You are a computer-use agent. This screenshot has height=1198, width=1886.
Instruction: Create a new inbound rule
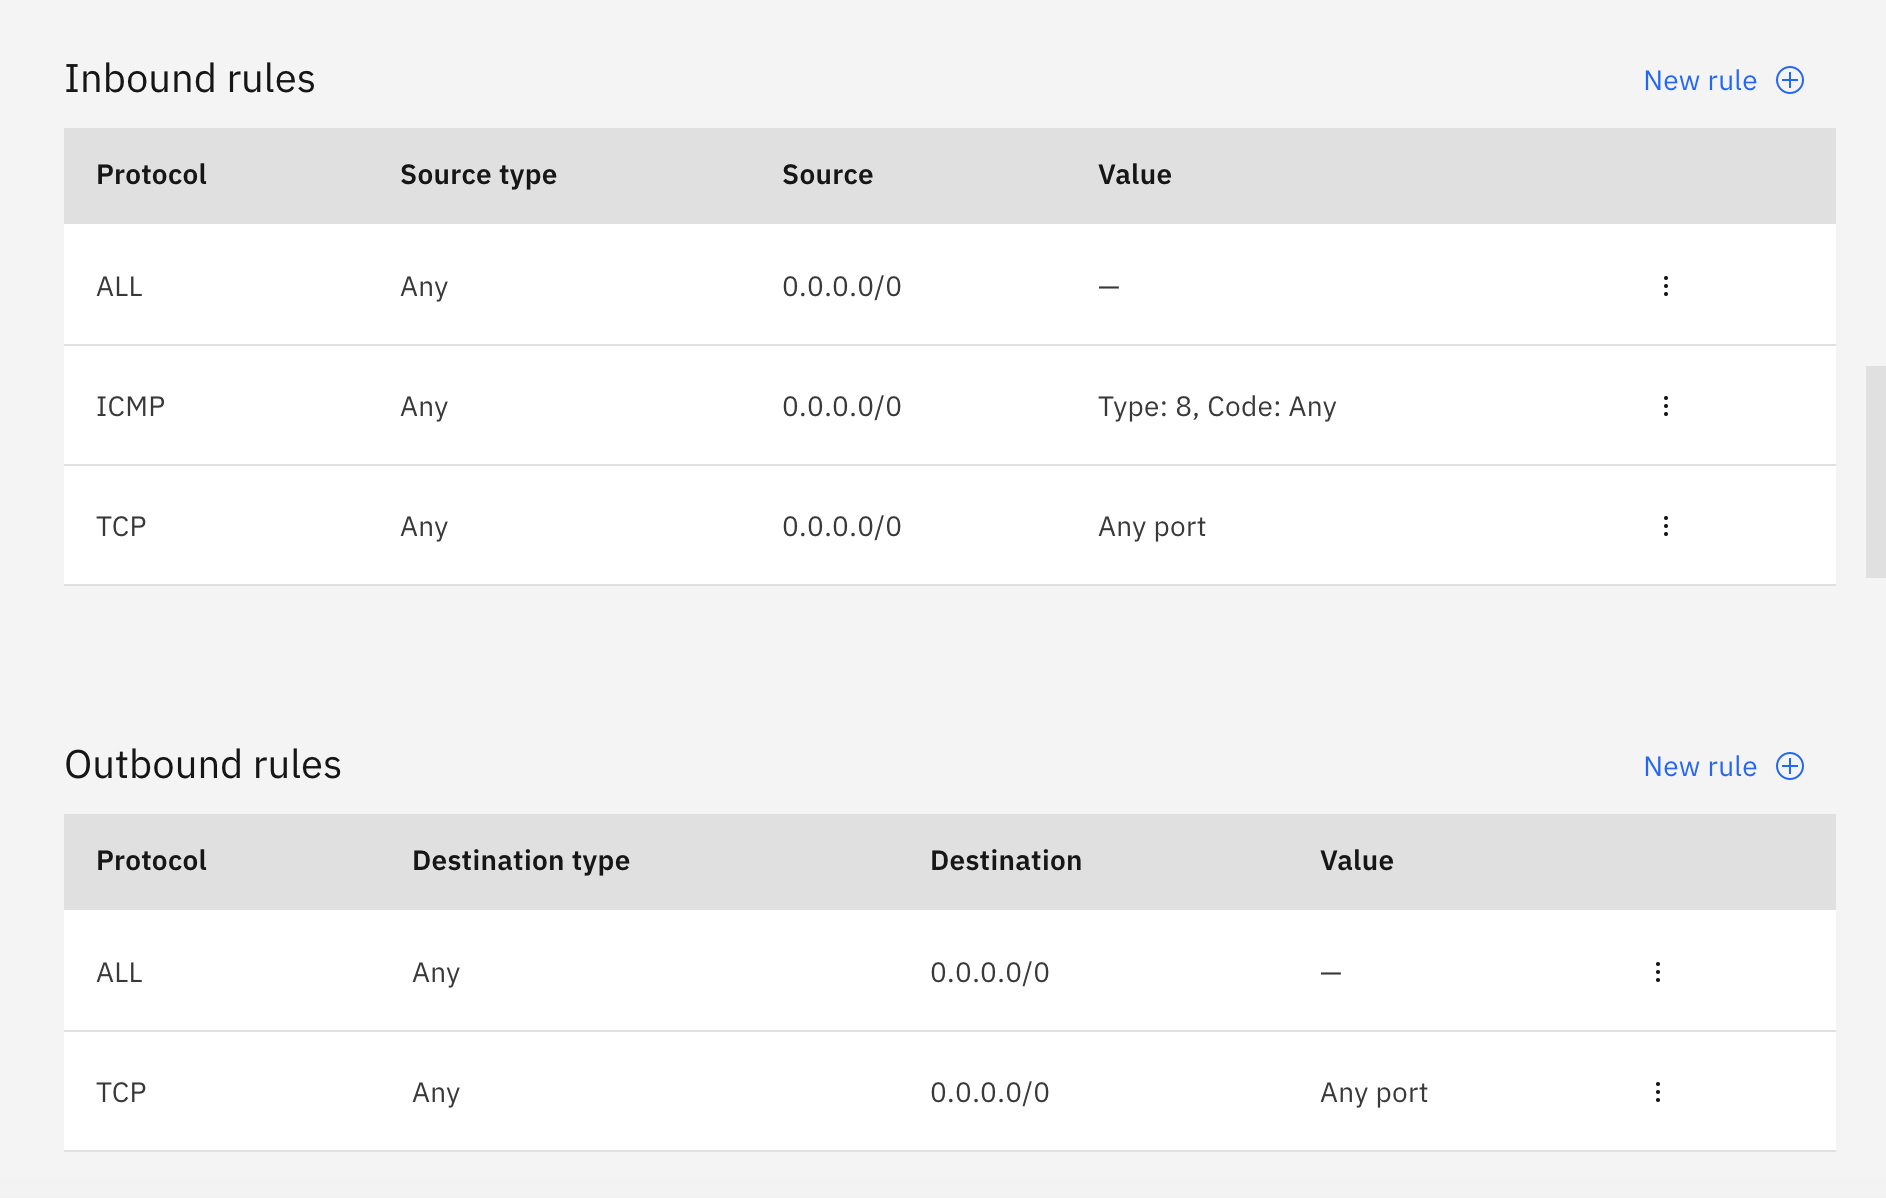click(1700, 80)
